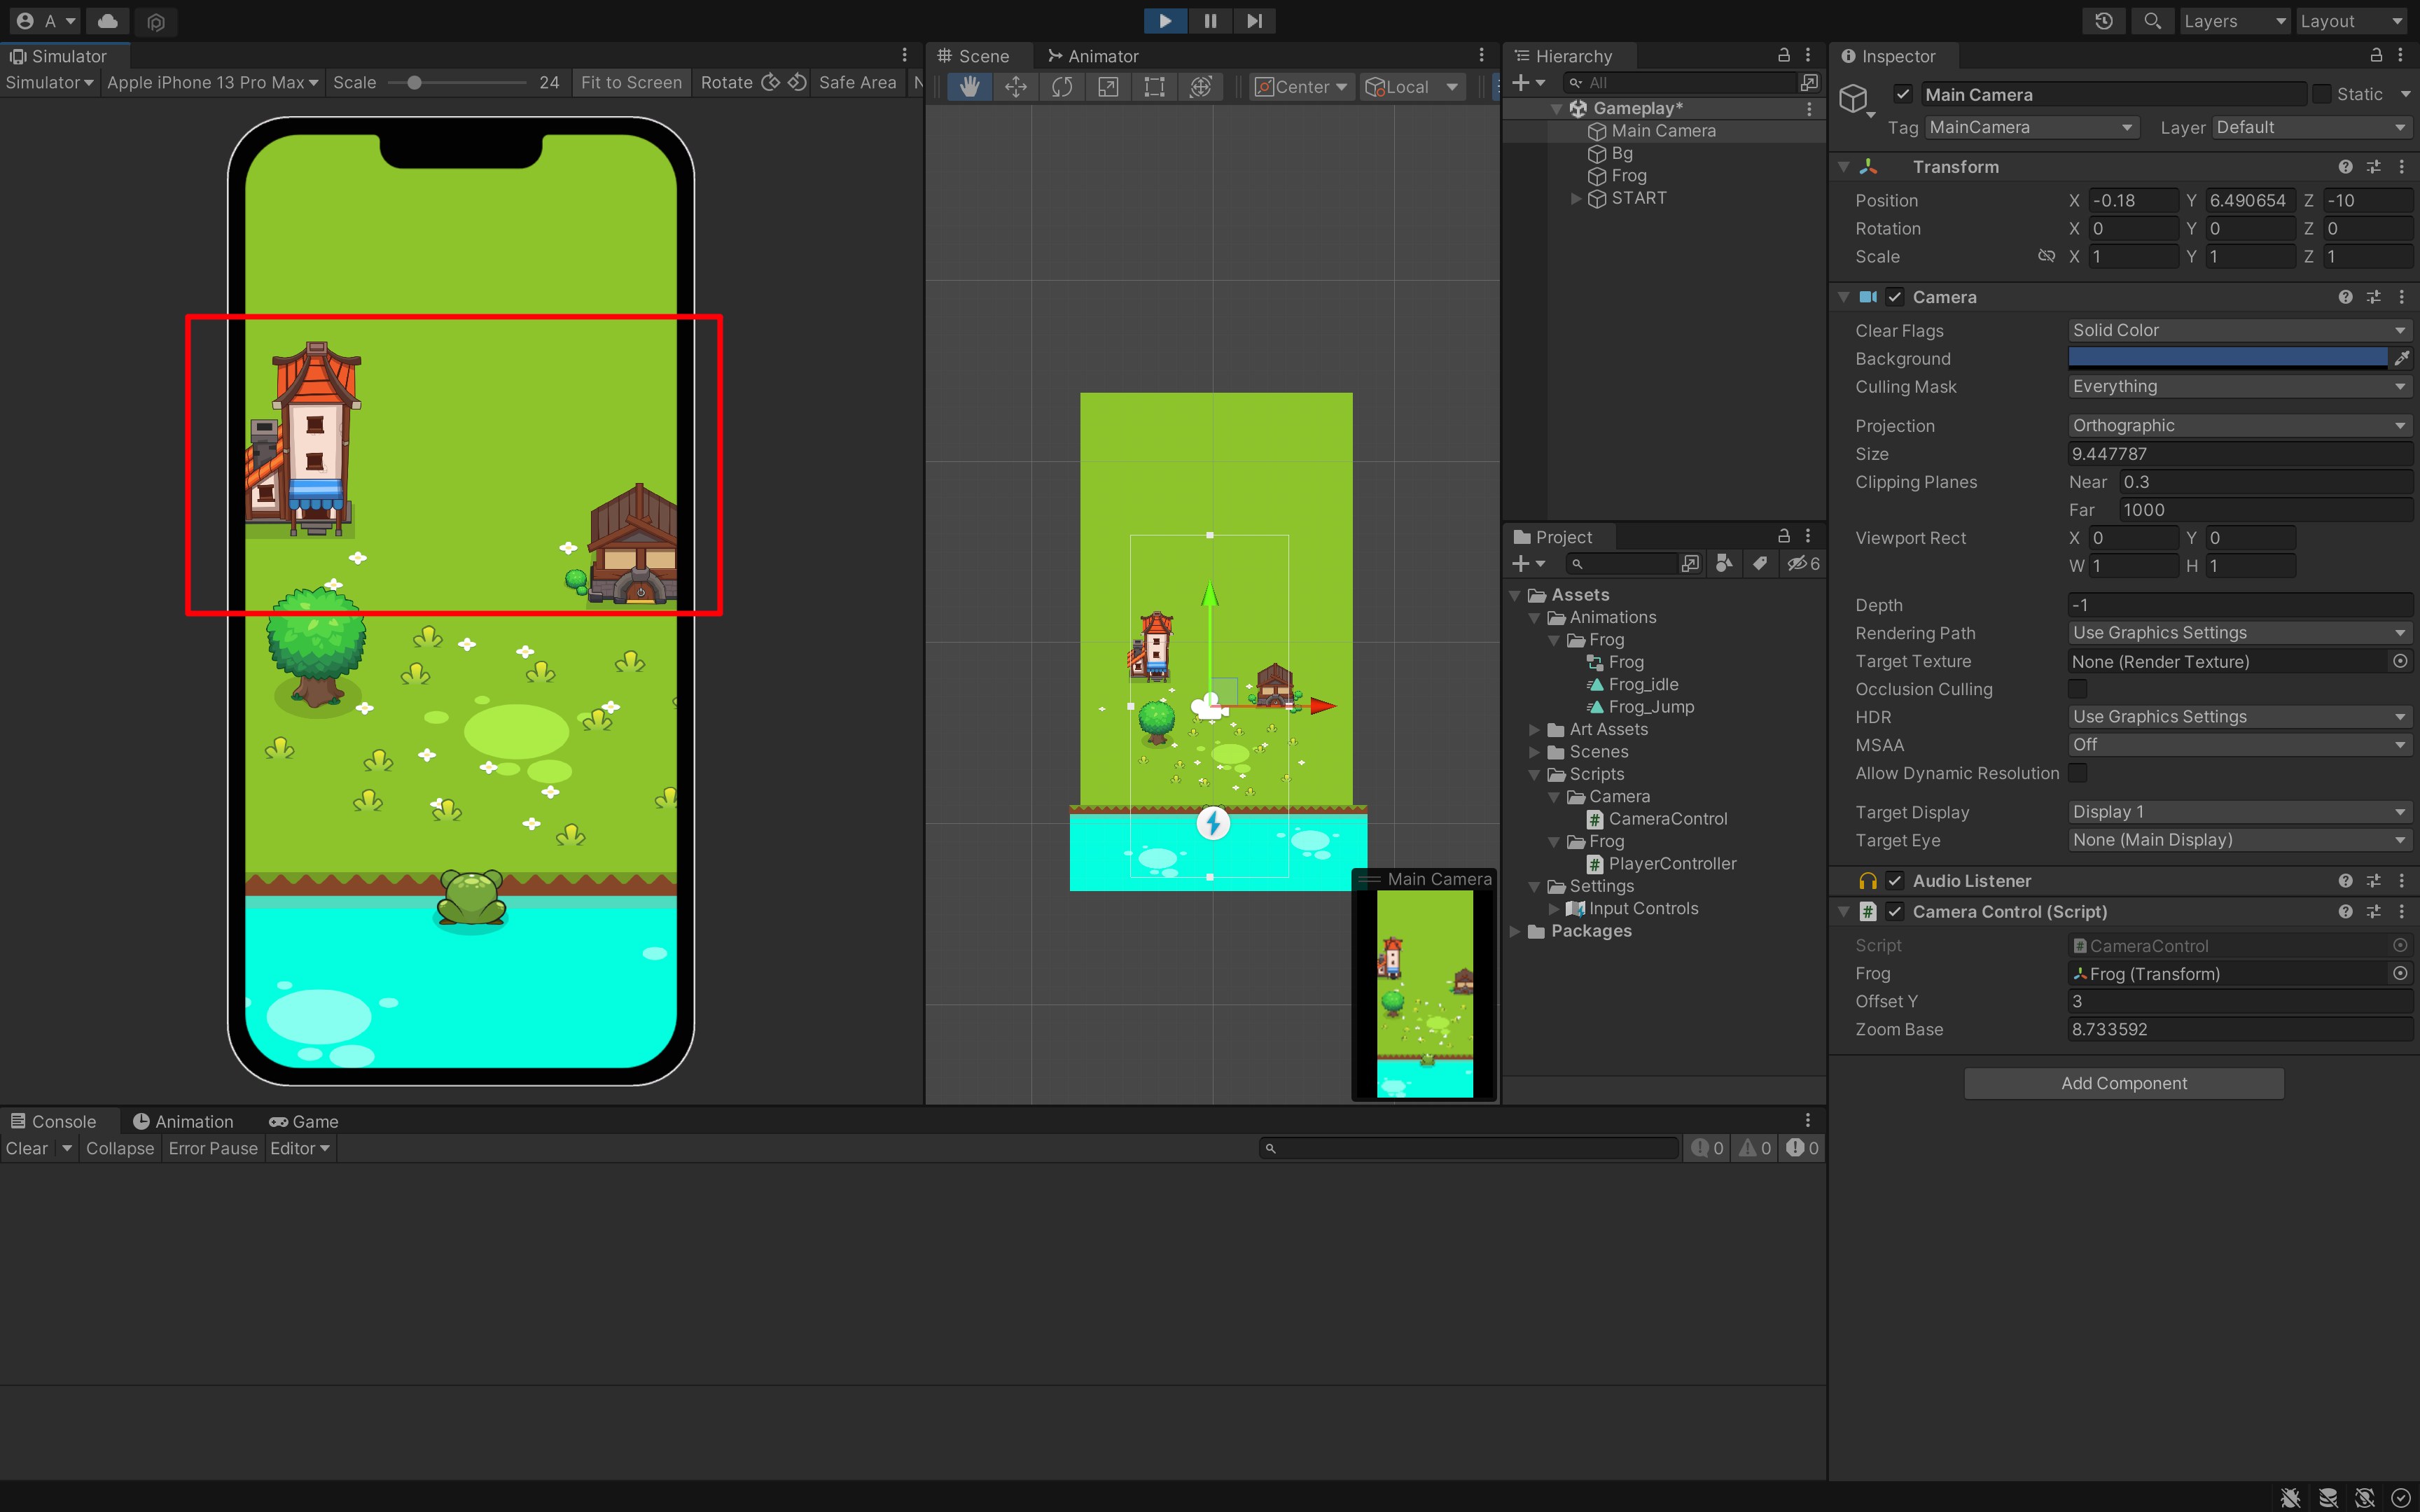
Task: Click hidden packages count icon in Project
Action: pos(1804,564)
